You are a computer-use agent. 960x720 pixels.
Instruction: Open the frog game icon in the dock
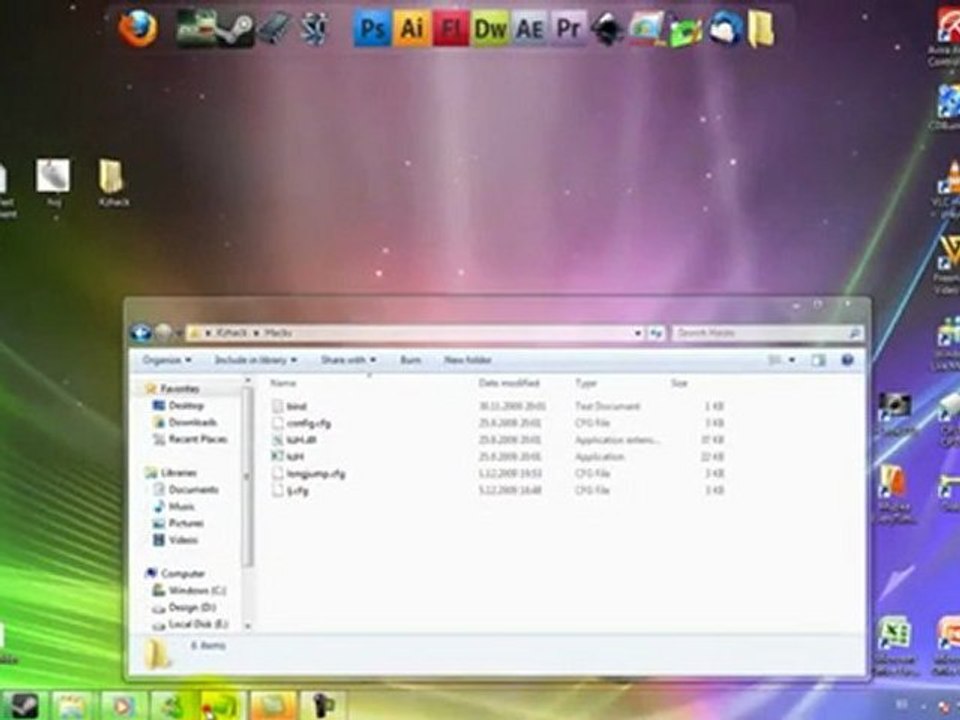click(x=195, y=29)
